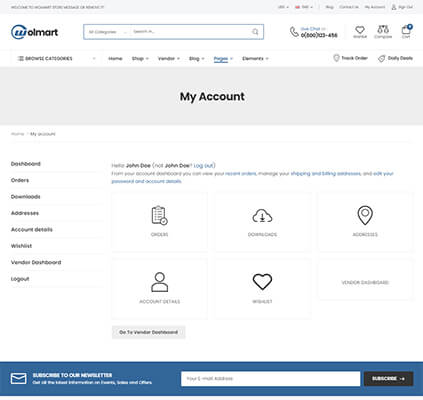Click Go To Vendor Dashboard button
This screenshot has width=423, height=400.
tap(148, 332)
